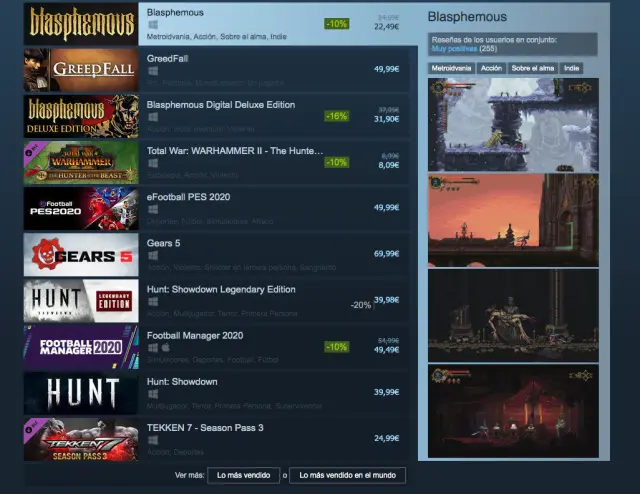
Task: Click the 31,90€ deluxe edition price
Action: [387, 119]
